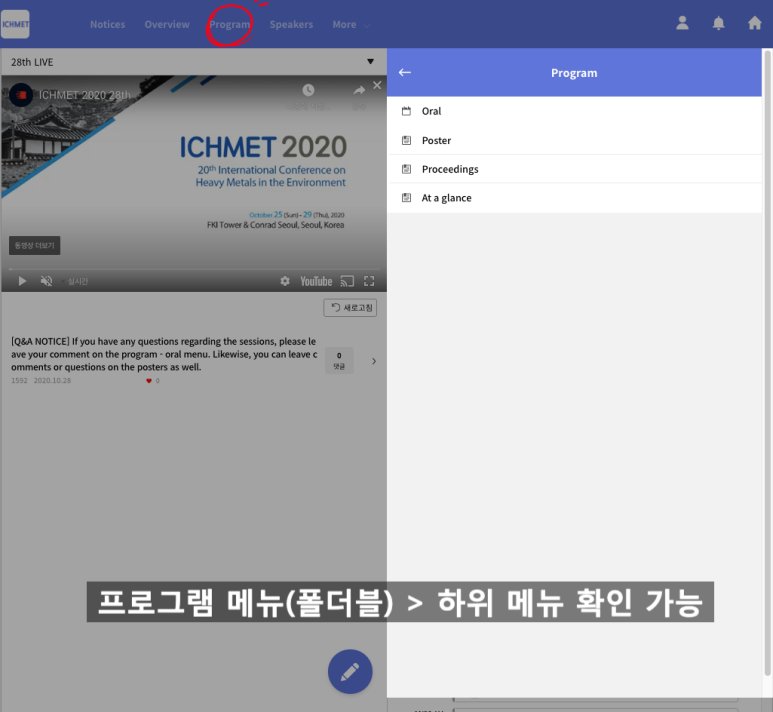Click the 새로고침 refresh button
This screenshot has height=712, width=773.
click(350, 308)
